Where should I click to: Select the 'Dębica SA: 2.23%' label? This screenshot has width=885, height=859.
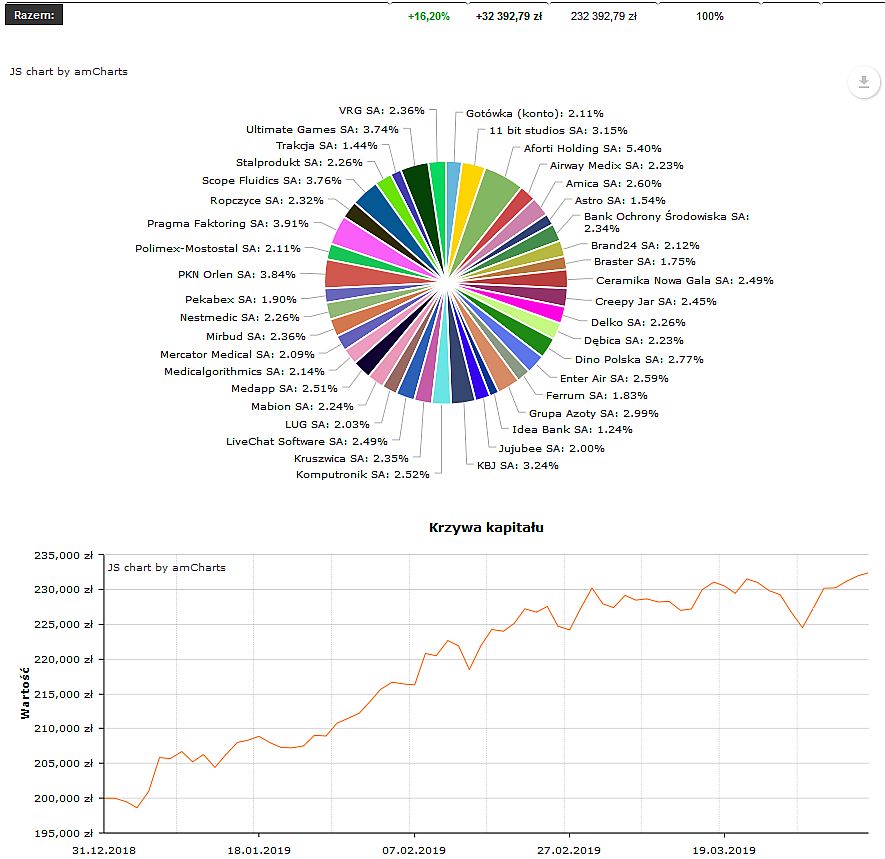[x=634, y=340]
